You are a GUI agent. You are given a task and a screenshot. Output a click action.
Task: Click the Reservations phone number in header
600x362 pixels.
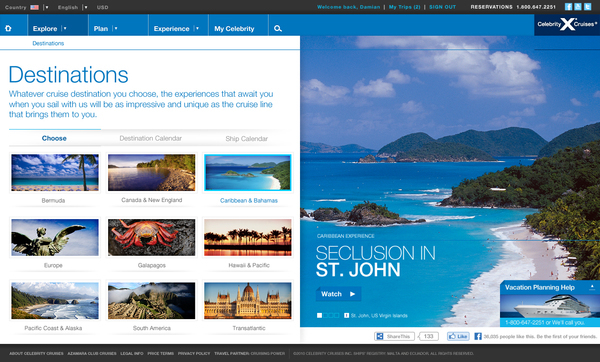coord(536,7)
